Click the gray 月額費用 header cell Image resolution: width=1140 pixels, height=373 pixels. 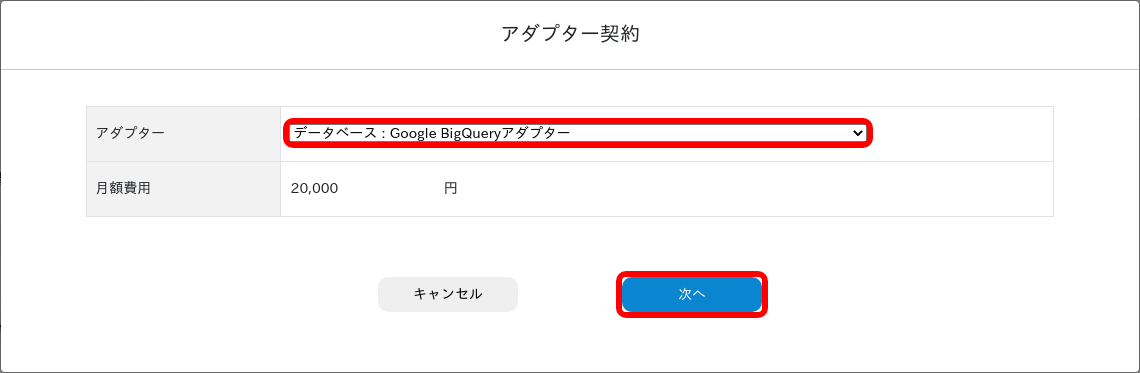point(183,189)
